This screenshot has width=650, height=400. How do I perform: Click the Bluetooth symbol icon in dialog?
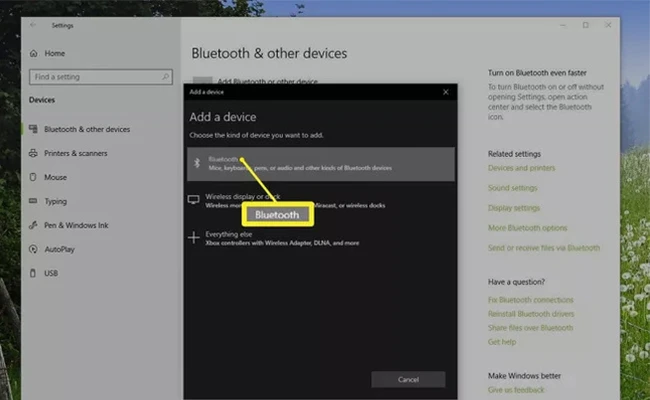(197, 163)
